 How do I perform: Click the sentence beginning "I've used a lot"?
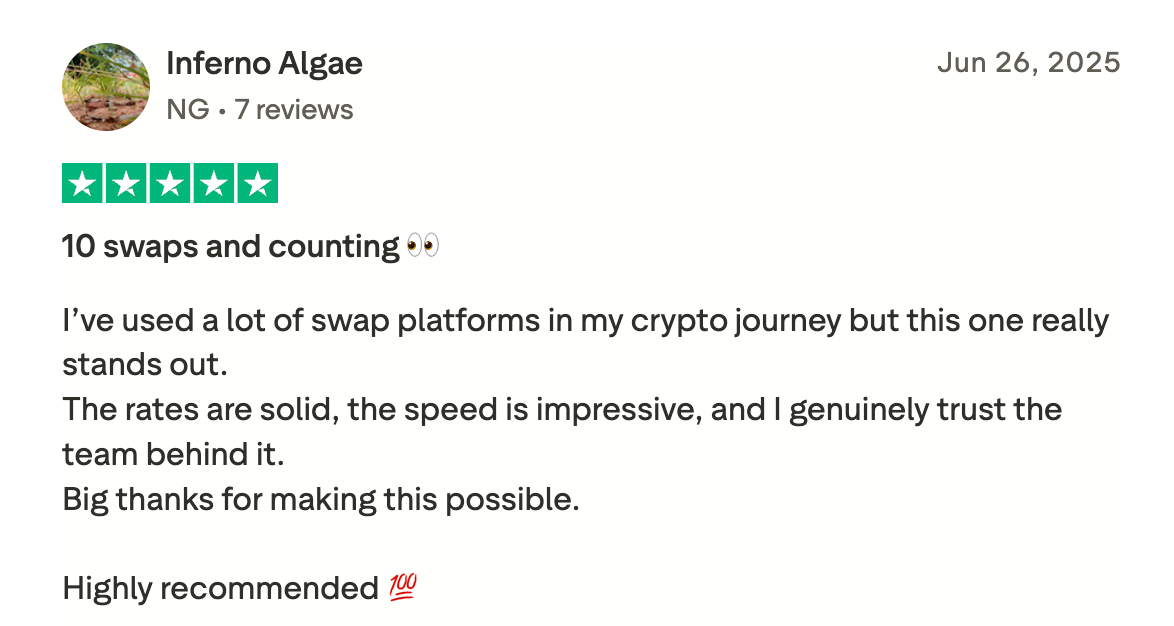click(585, 321)
